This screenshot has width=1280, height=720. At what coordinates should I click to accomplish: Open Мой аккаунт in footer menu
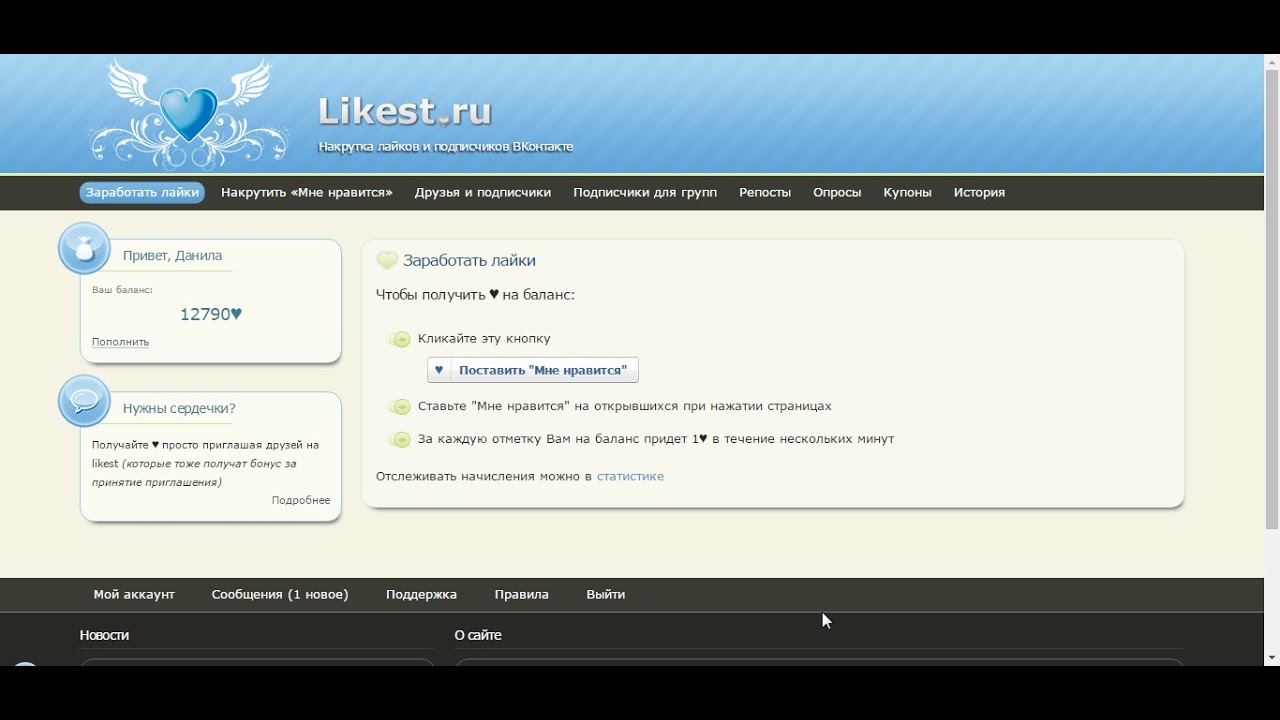(134, 594)
